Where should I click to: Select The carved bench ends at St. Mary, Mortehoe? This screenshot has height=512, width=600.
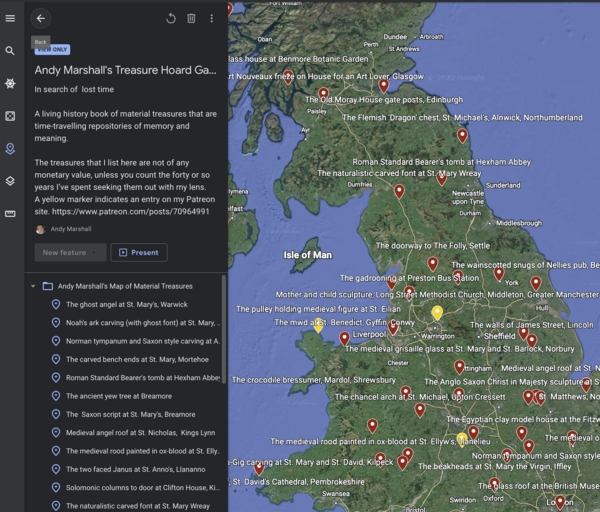(137, 360)
